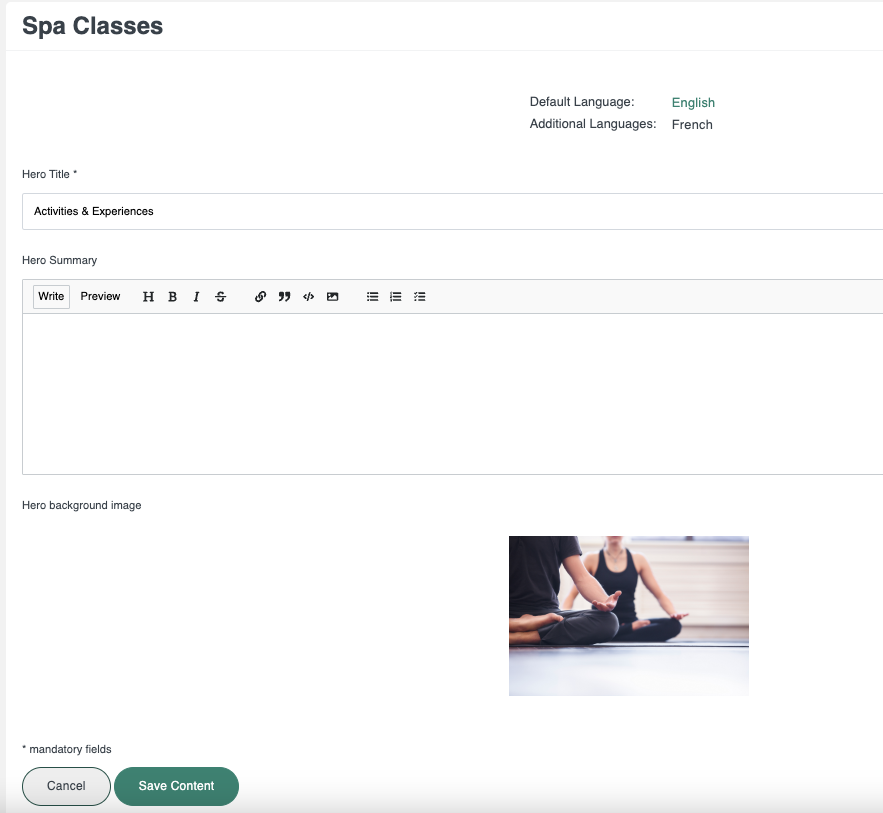Switch to the Write tab
The width and height of the screenshot is (883, 813).
tap(51, 297)
